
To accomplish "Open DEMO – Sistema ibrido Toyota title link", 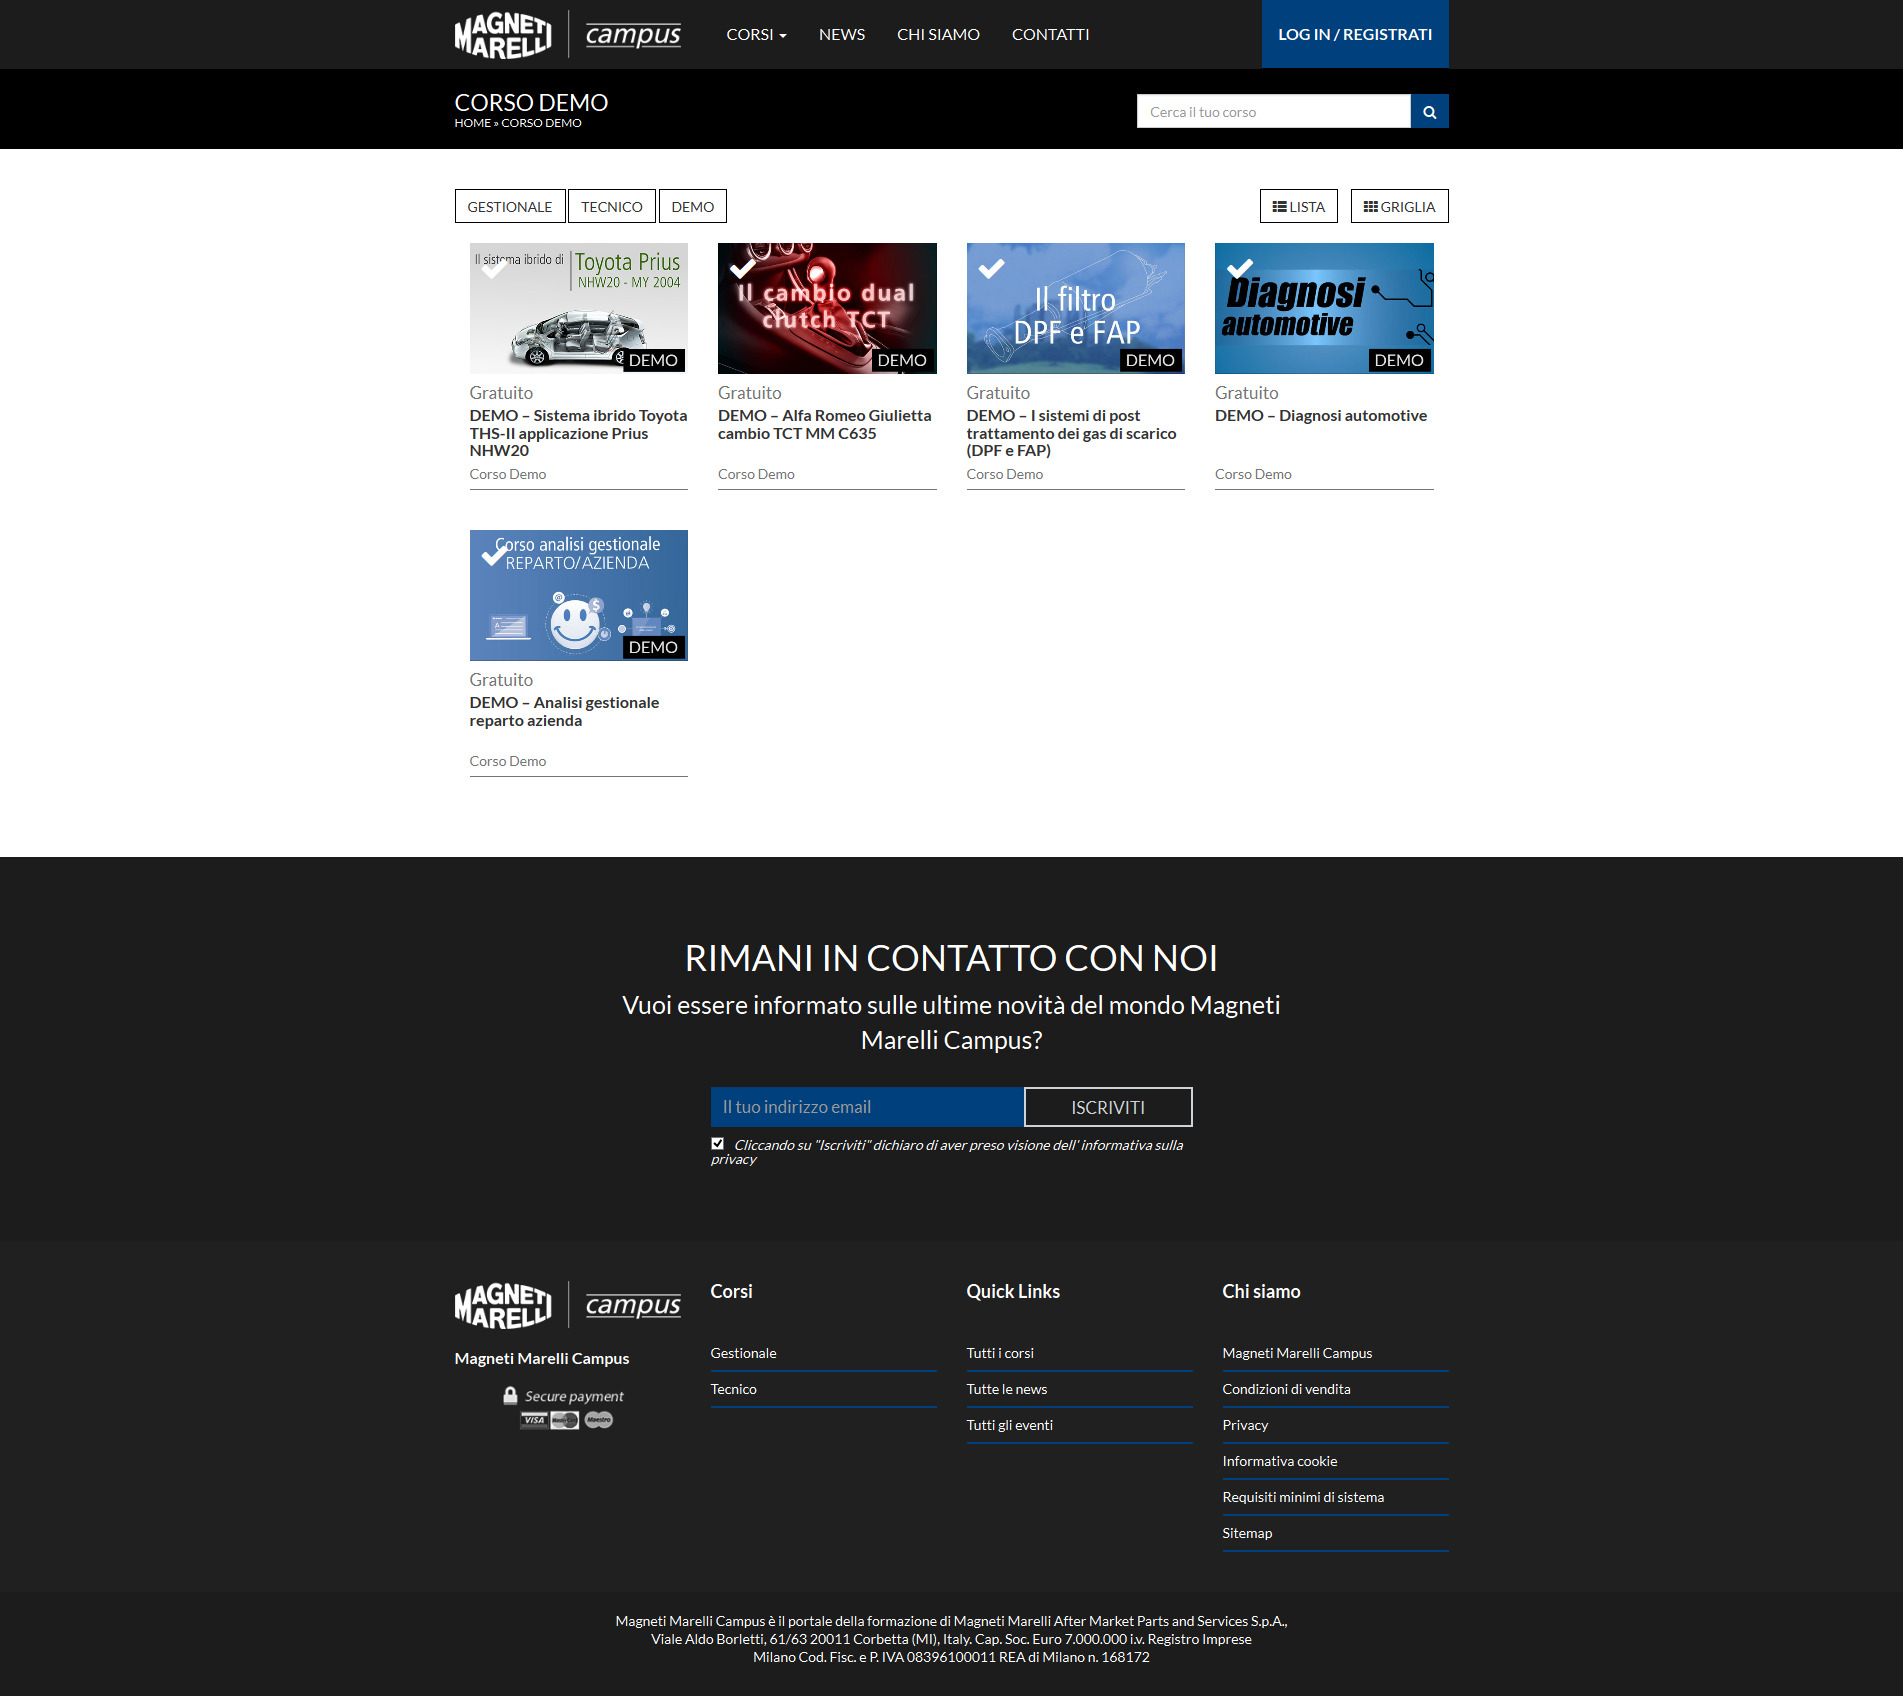I will click(x=578, y=433).
